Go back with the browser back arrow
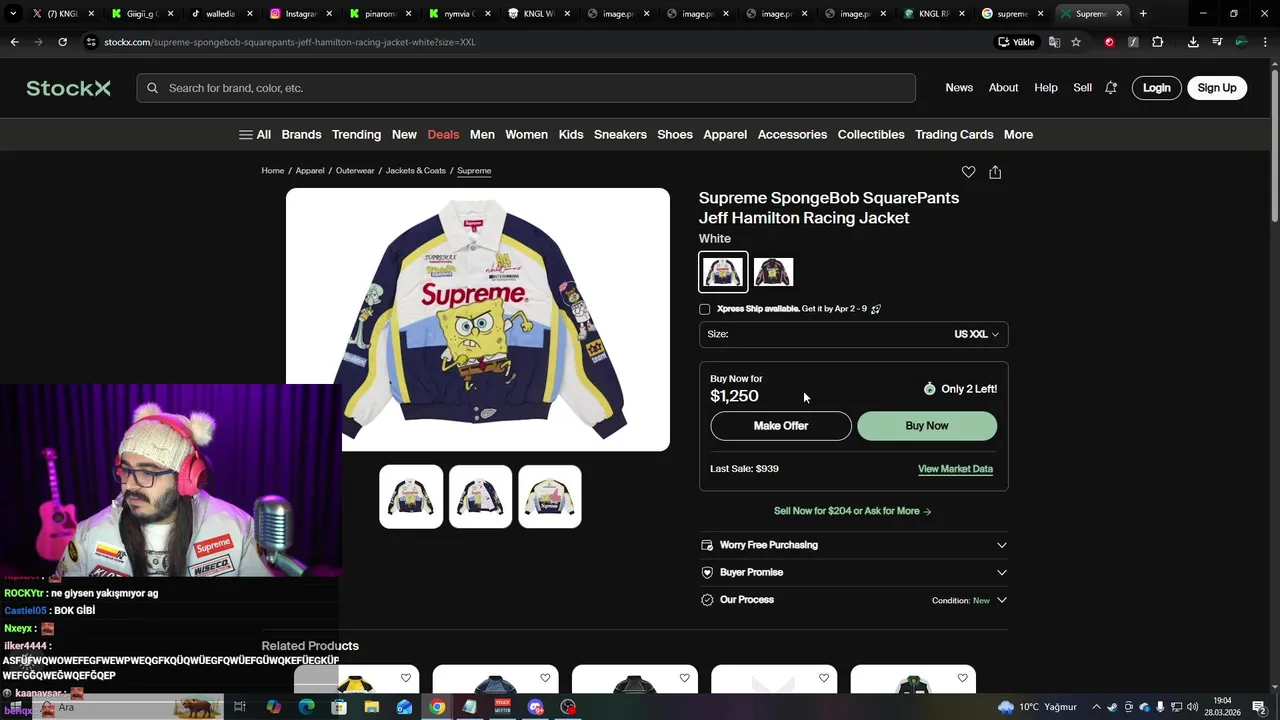 (x=14, y=42)
